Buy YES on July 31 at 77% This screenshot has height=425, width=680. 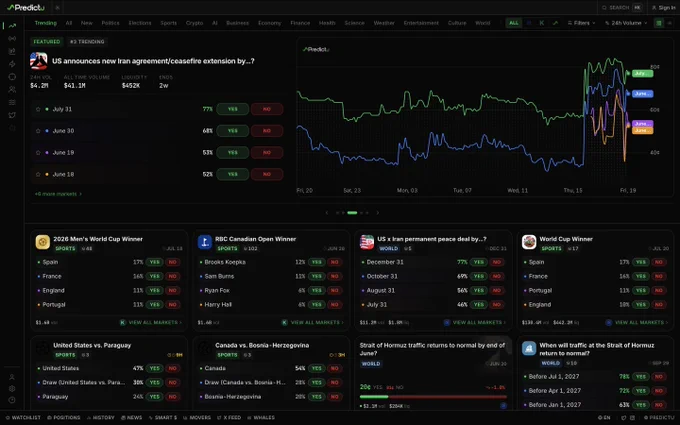[233, 109]
